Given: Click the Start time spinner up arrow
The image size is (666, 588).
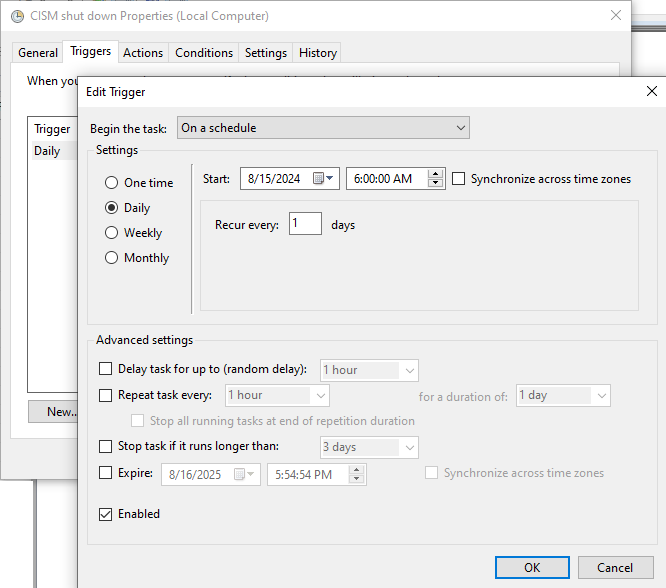Looking at the screenshot, I should pyautogui.click(x=435, y=174).
